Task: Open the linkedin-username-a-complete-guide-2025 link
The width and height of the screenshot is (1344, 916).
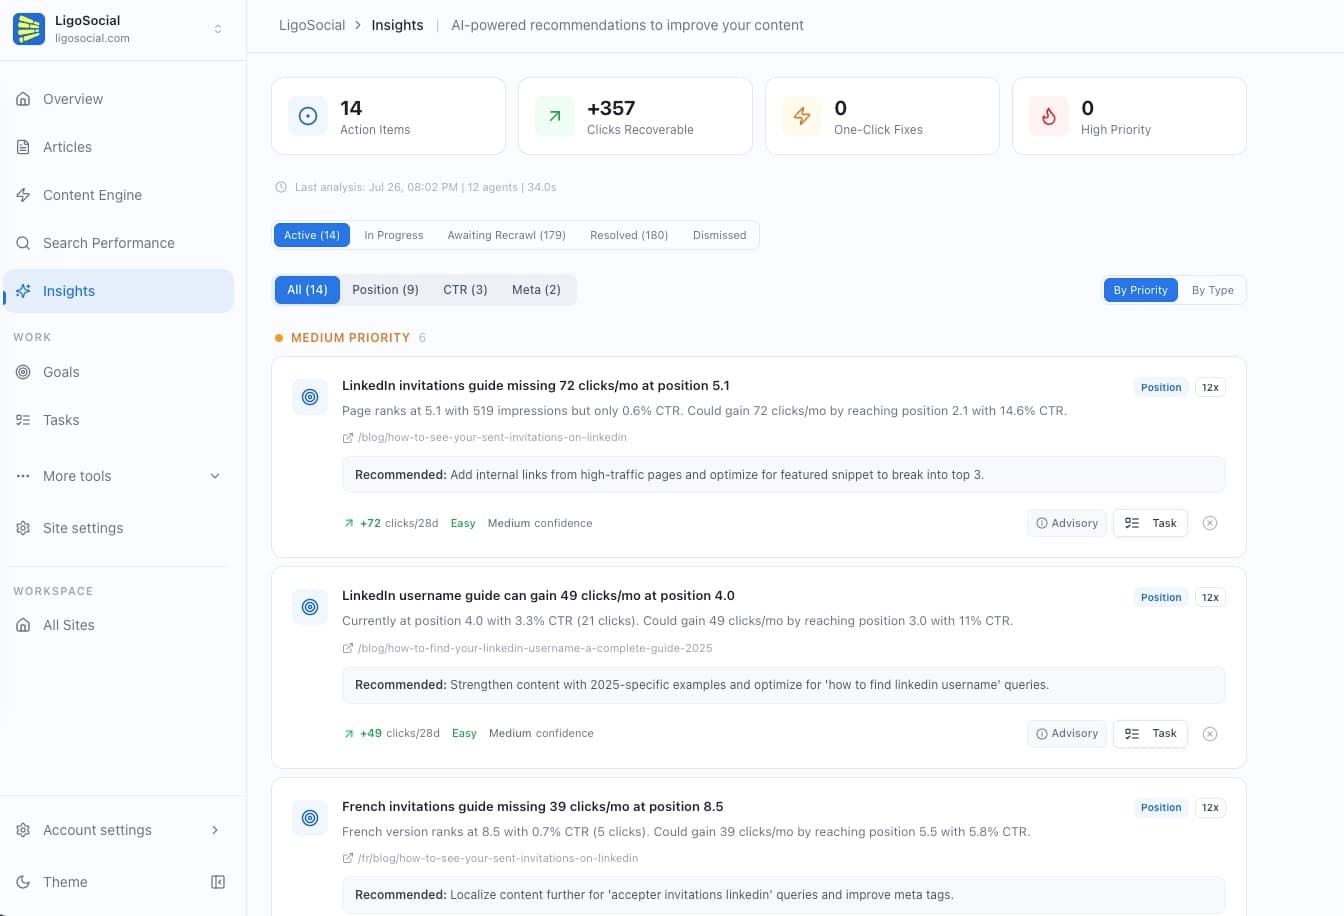Action: pyautogui.click(x=535, y=648)
